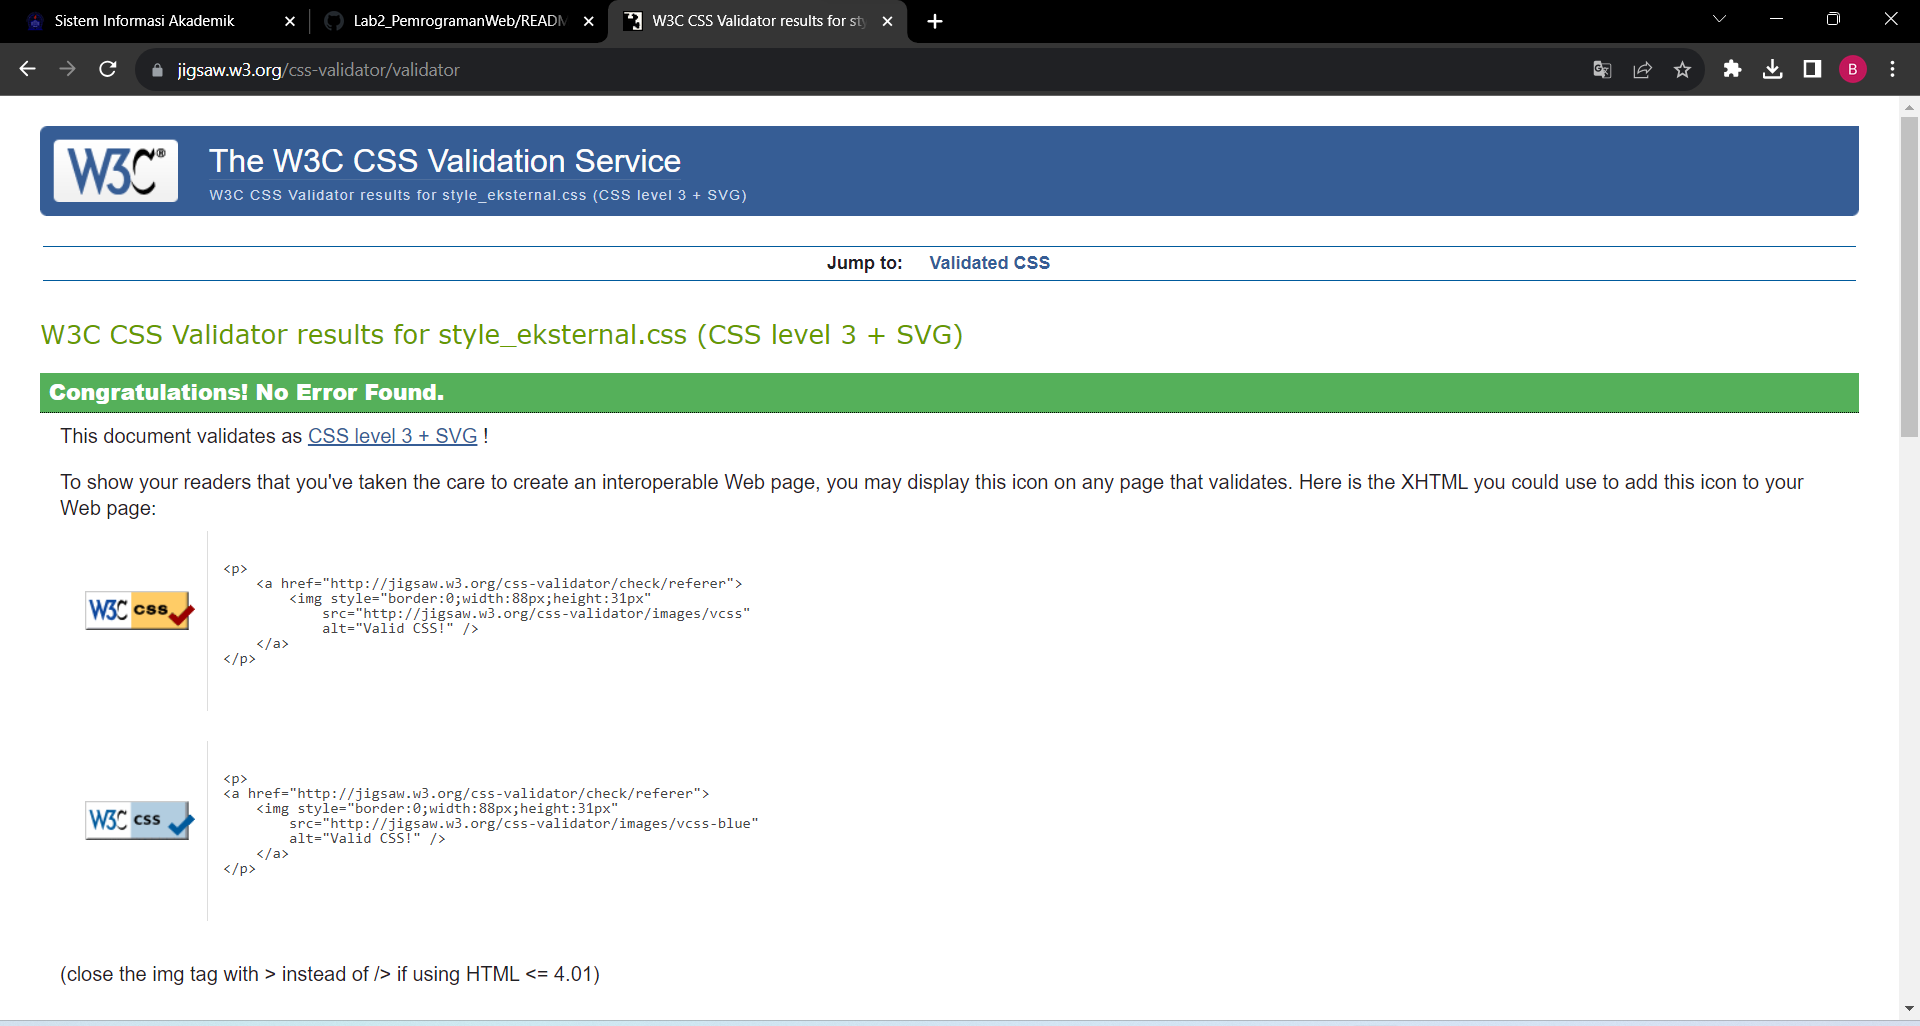
Task: Bookmark this page with the star icon
Action: click(1683, 69)
